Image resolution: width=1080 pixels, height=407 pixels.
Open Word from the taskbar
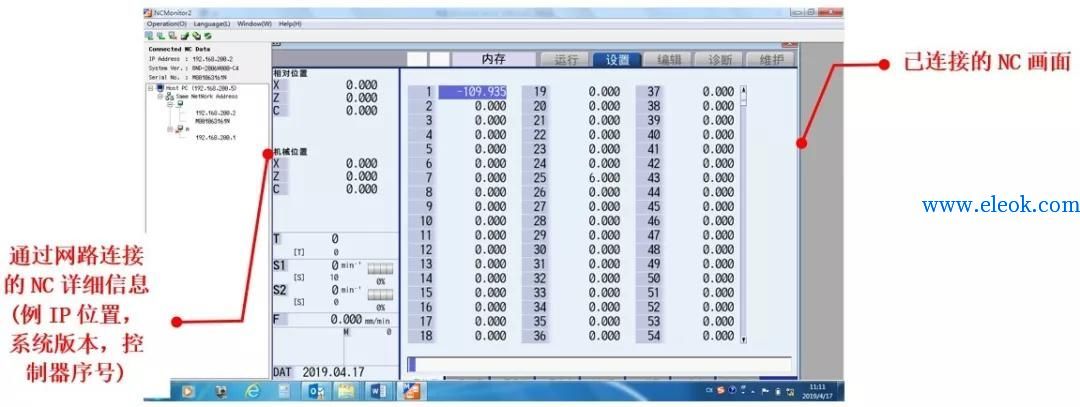(380, 391)
